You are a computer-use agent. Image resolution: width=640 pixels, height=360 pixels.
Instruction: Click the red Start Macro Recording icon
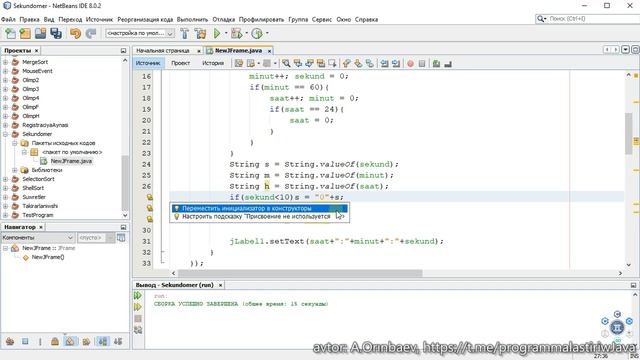410,63
